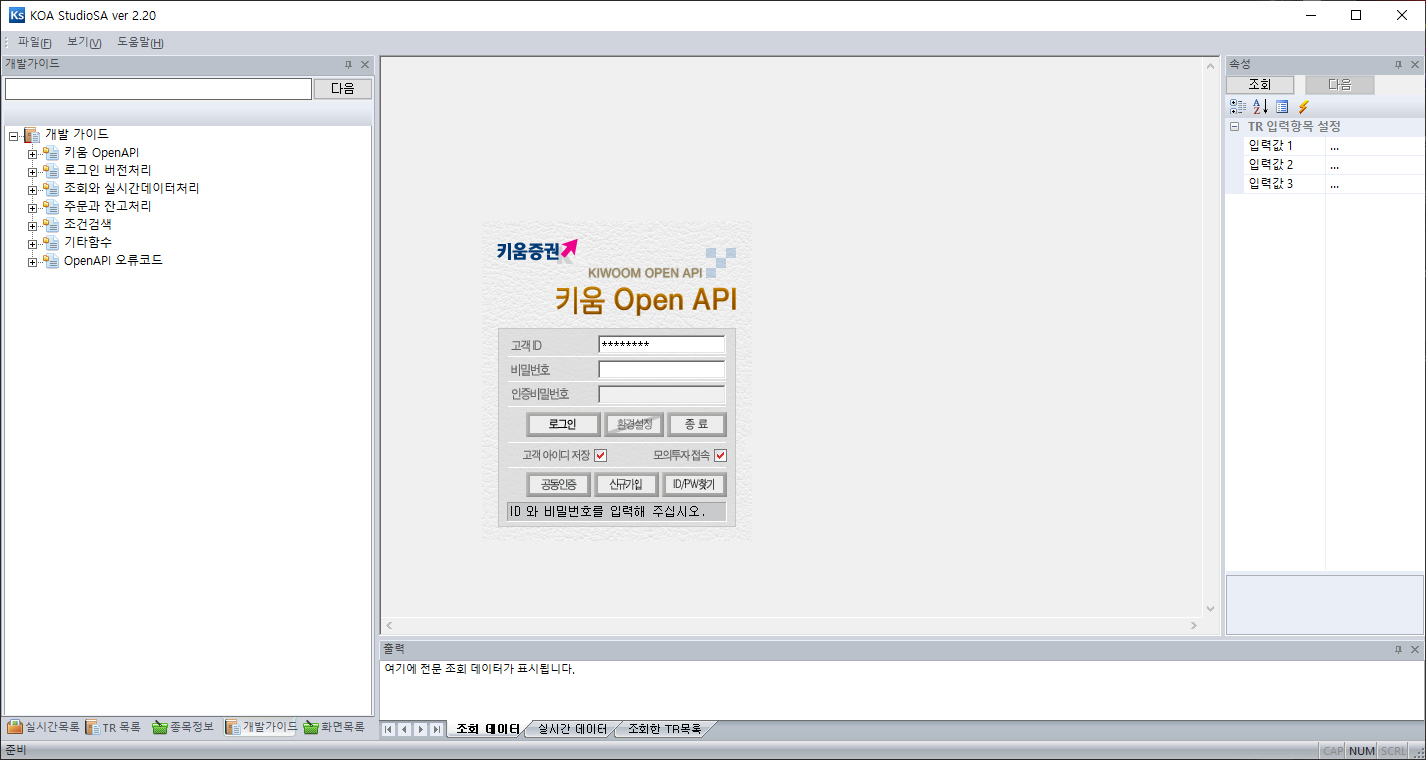Expand OpenAPI 오류코드 node
Image resolution: width=1426 pixels, height=760 pixels.
[32, 262]
